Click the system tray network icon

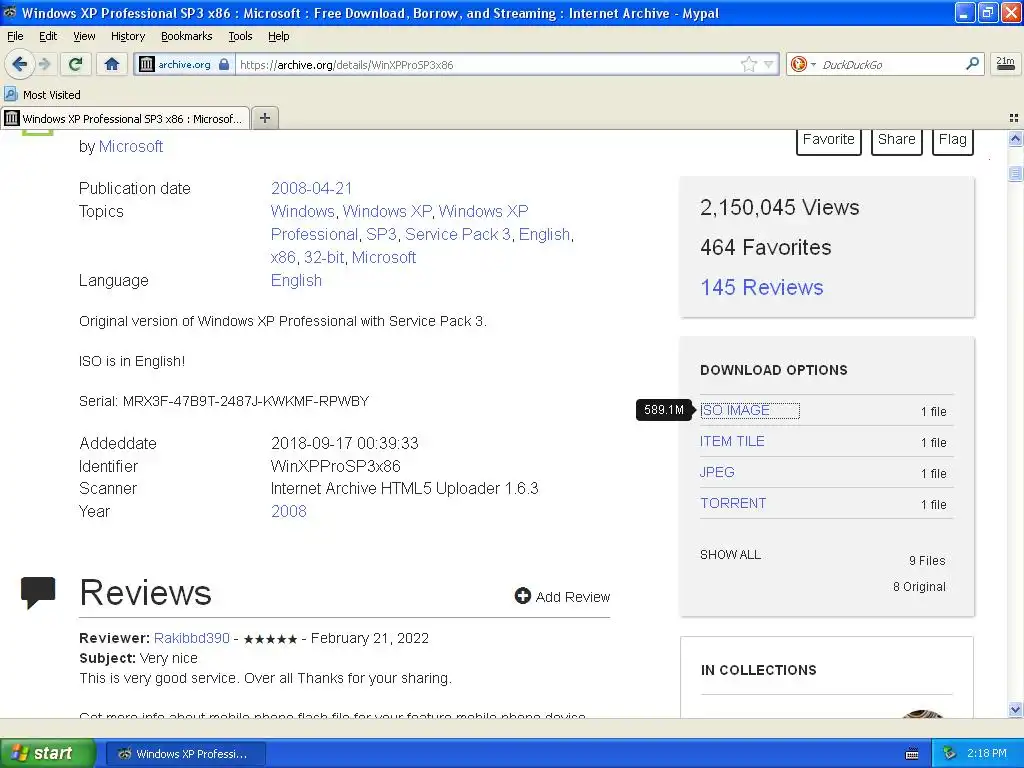click(x=950, y=753)
